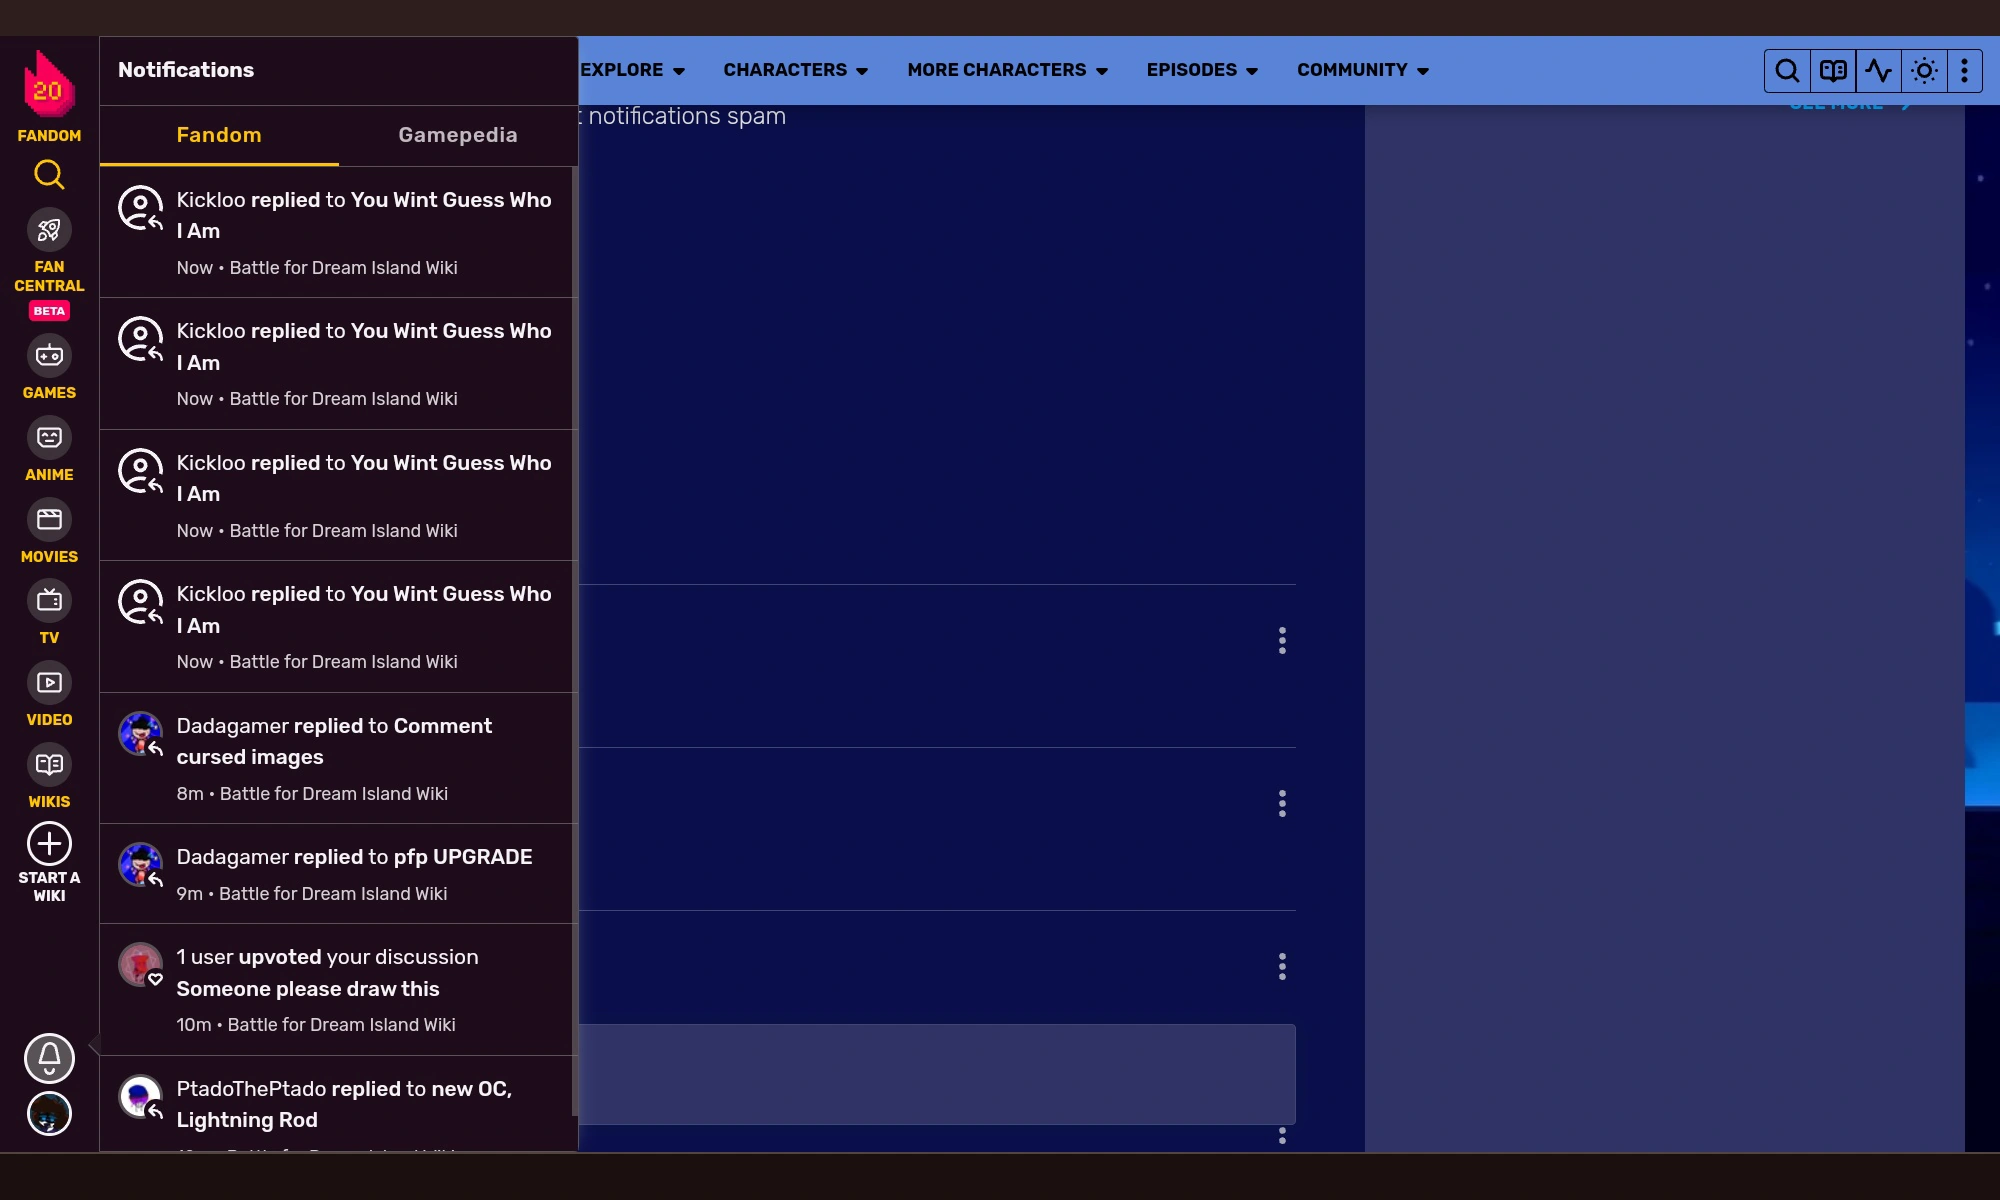Expand the Community dropdown menu
Viewport: 2000px width, 1200px height.
pyautogui.click(x=1362, y=70)
